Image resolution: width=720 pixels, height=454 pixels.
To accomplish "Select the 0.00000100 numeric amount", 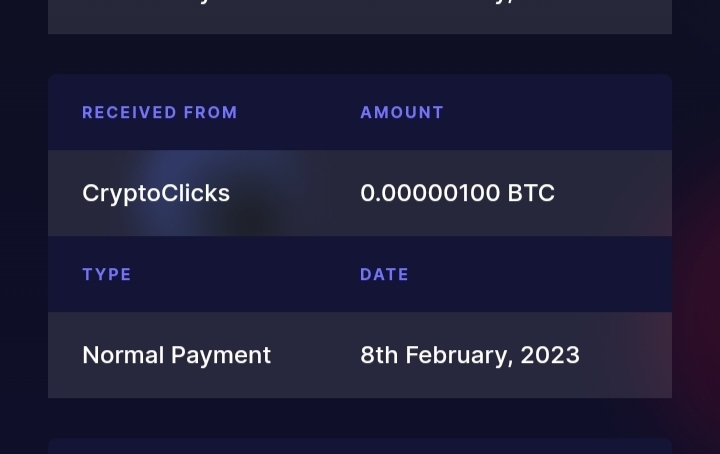I will (x=430, y=193).
